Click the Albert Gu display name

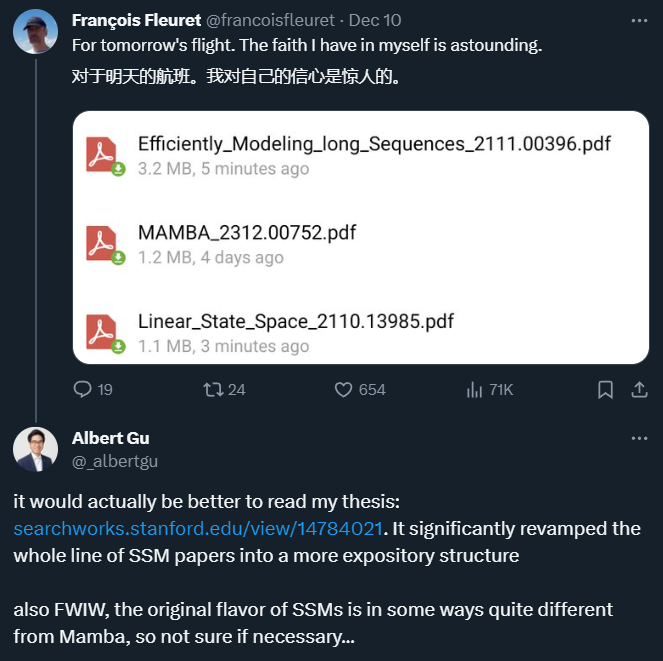(x=111, y=439)
